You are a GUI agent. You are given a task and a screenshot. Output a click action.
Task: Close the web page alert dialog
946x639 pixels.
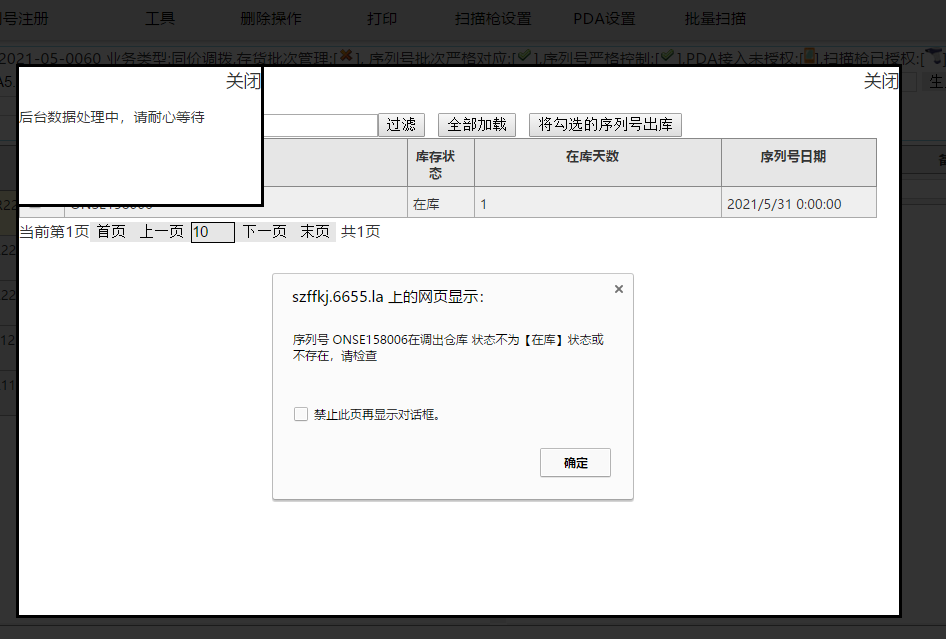tap(618, 289)
